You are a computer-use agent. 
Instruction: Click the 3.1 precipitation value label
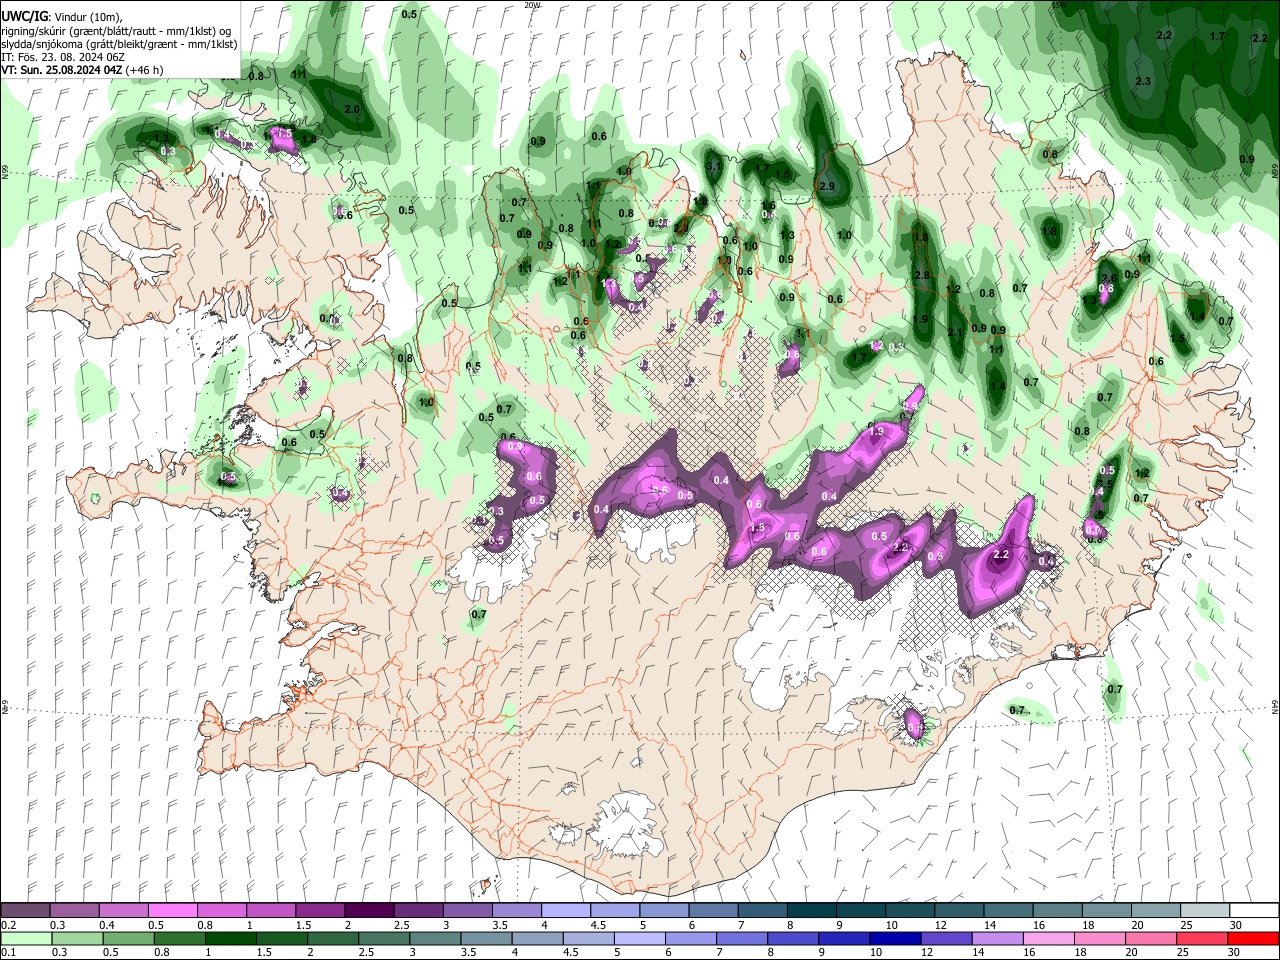click(713, 165)
